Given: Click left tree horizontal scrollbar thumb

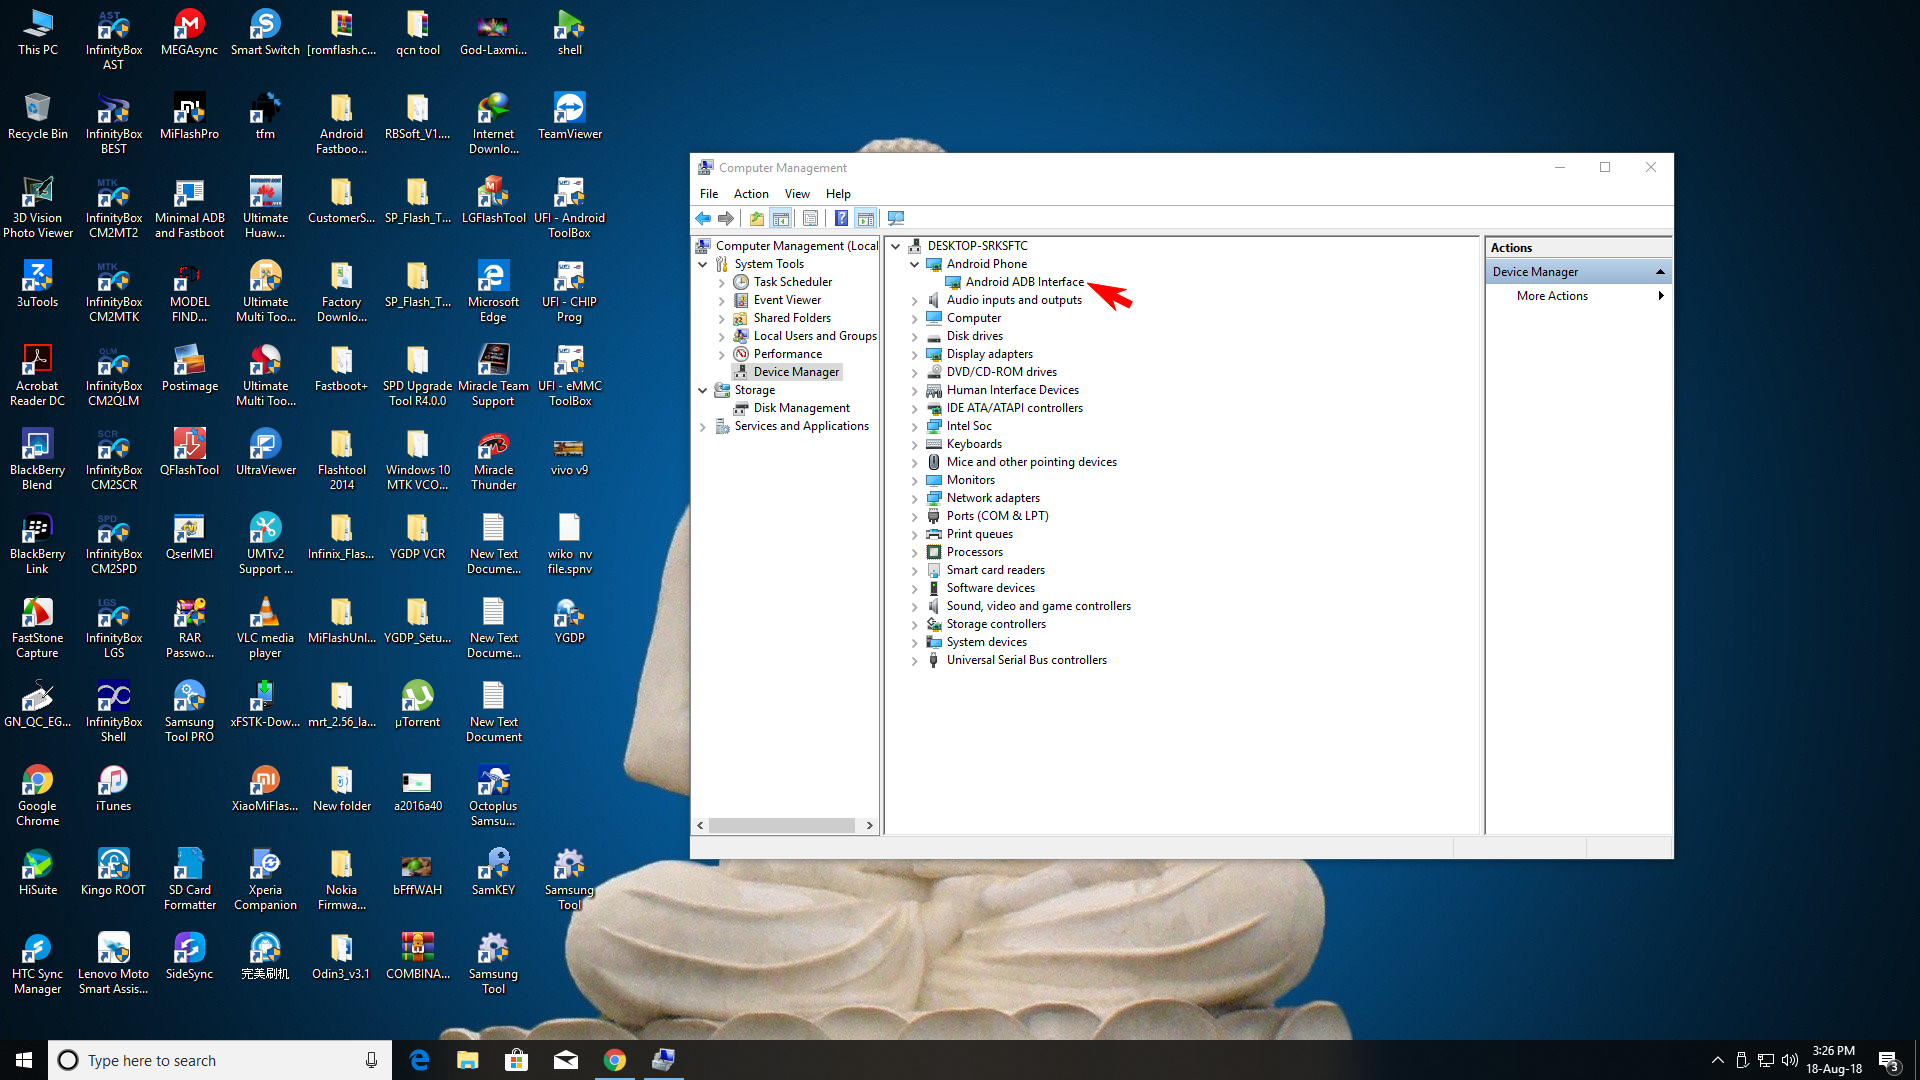Looking at the screenshot, I should click(x=782, y=826).
